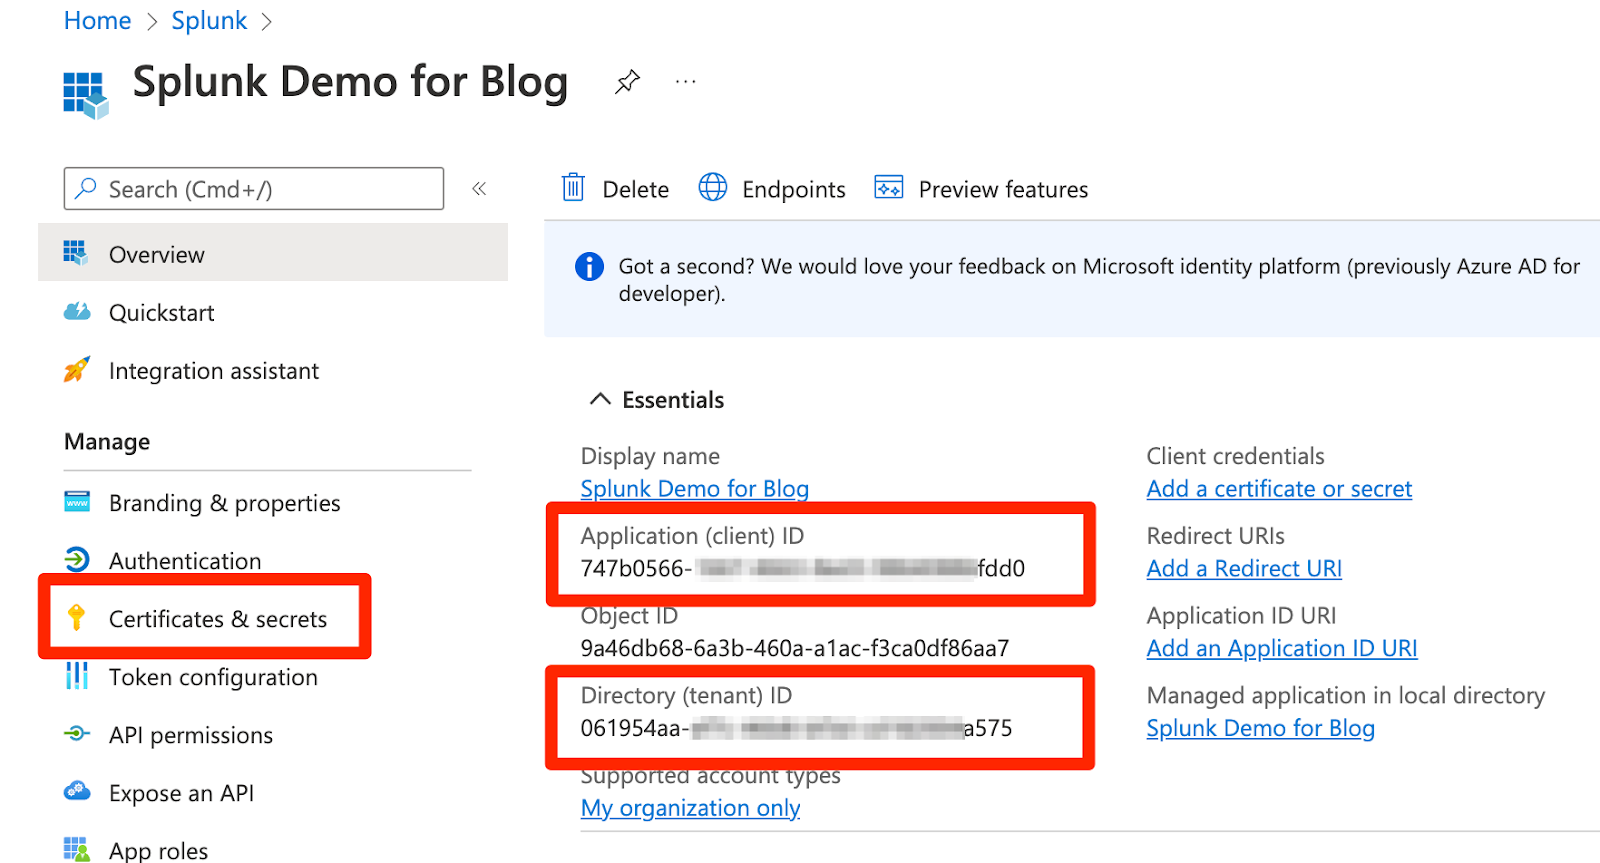
Task: Open Preview features
Action: click(x=1003, y=189)
